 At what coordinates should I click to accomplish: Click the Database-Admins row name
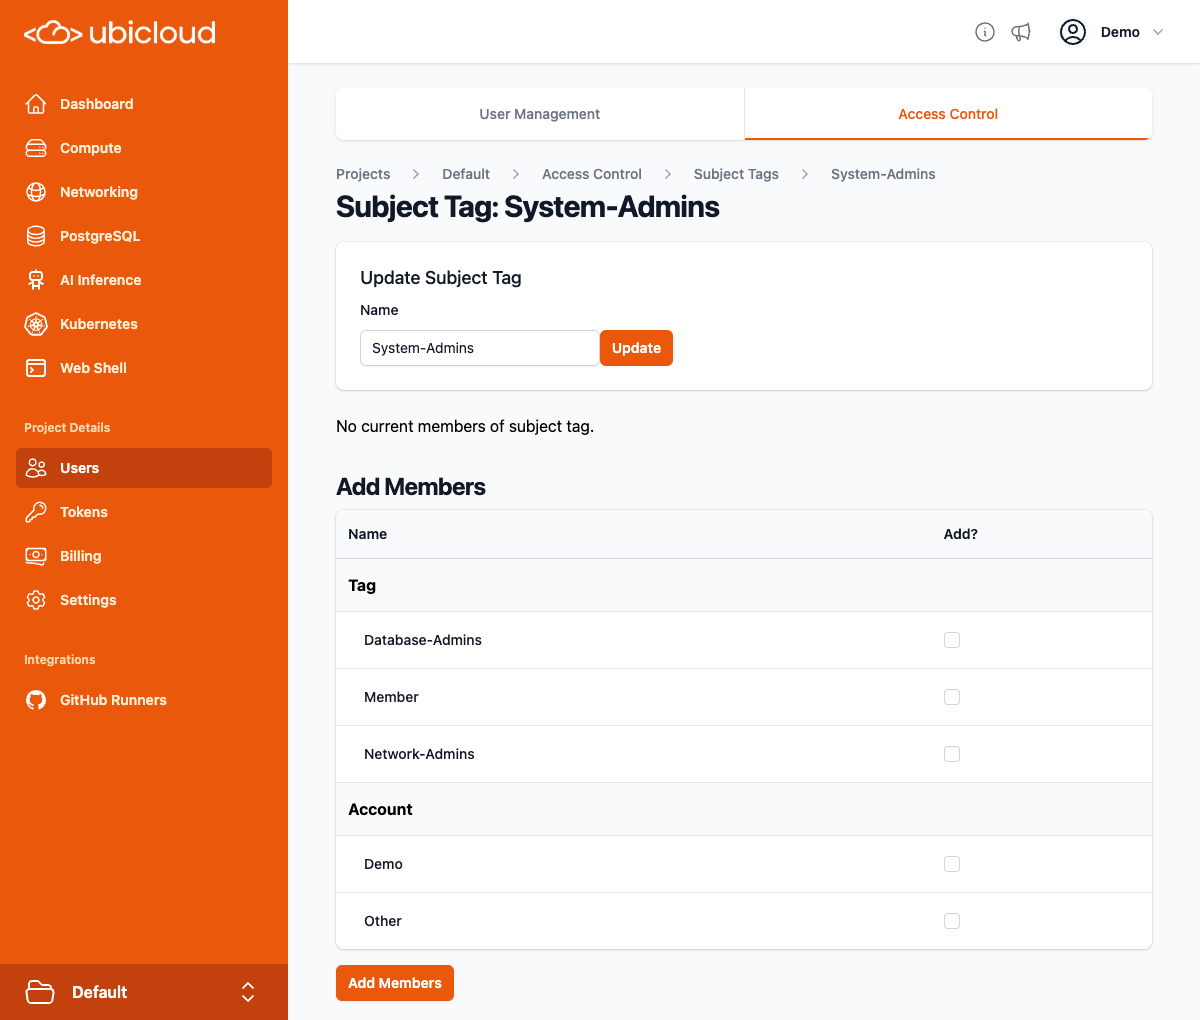click(x=423, y=640)
